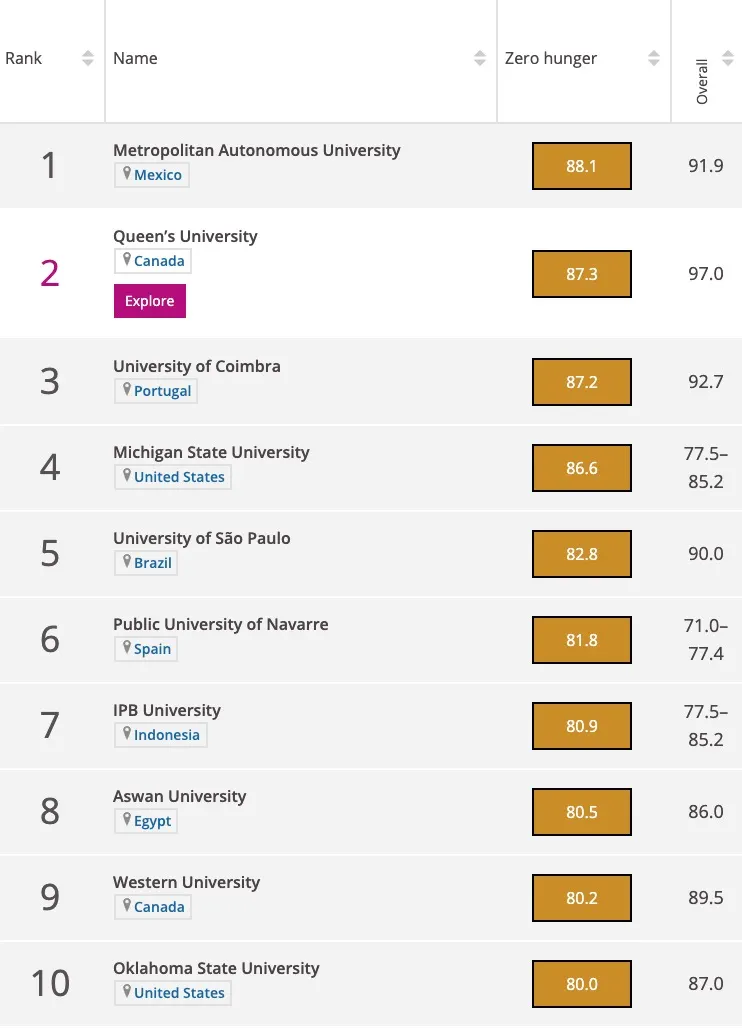The width and height of the screenshot is (742, 1028).
Task: Open Canada link under Western University
Action: (159, 907)
